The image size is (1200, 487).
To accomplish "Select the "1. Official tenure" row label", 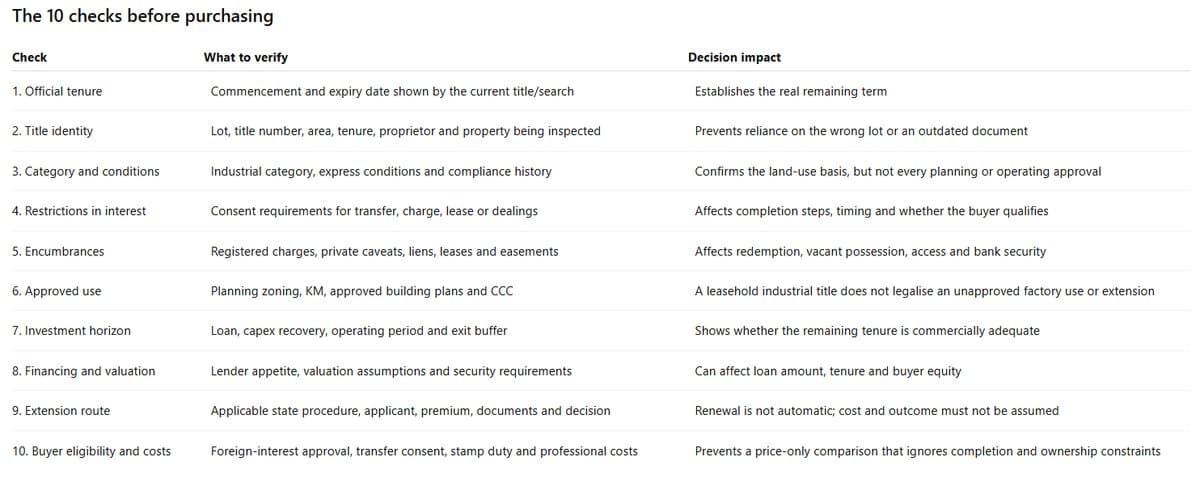I will tap(57, 92).
